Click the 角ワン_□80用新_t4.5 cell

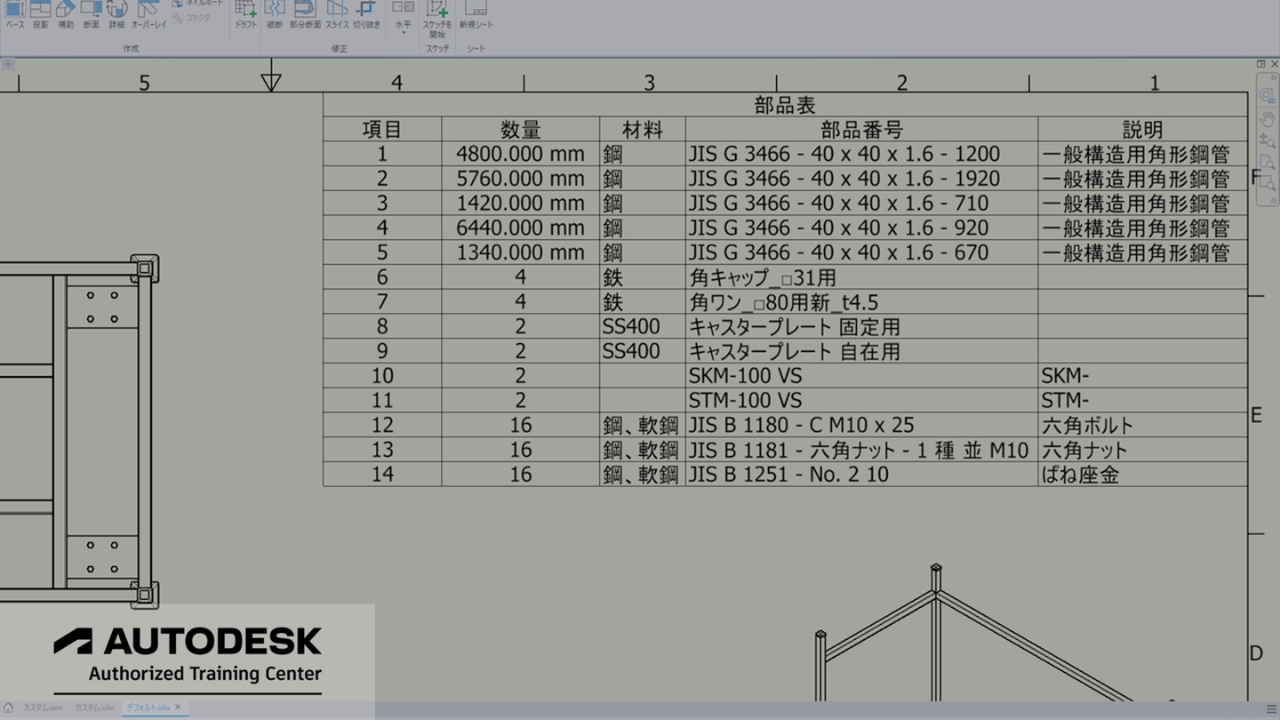tap(862, 302)
